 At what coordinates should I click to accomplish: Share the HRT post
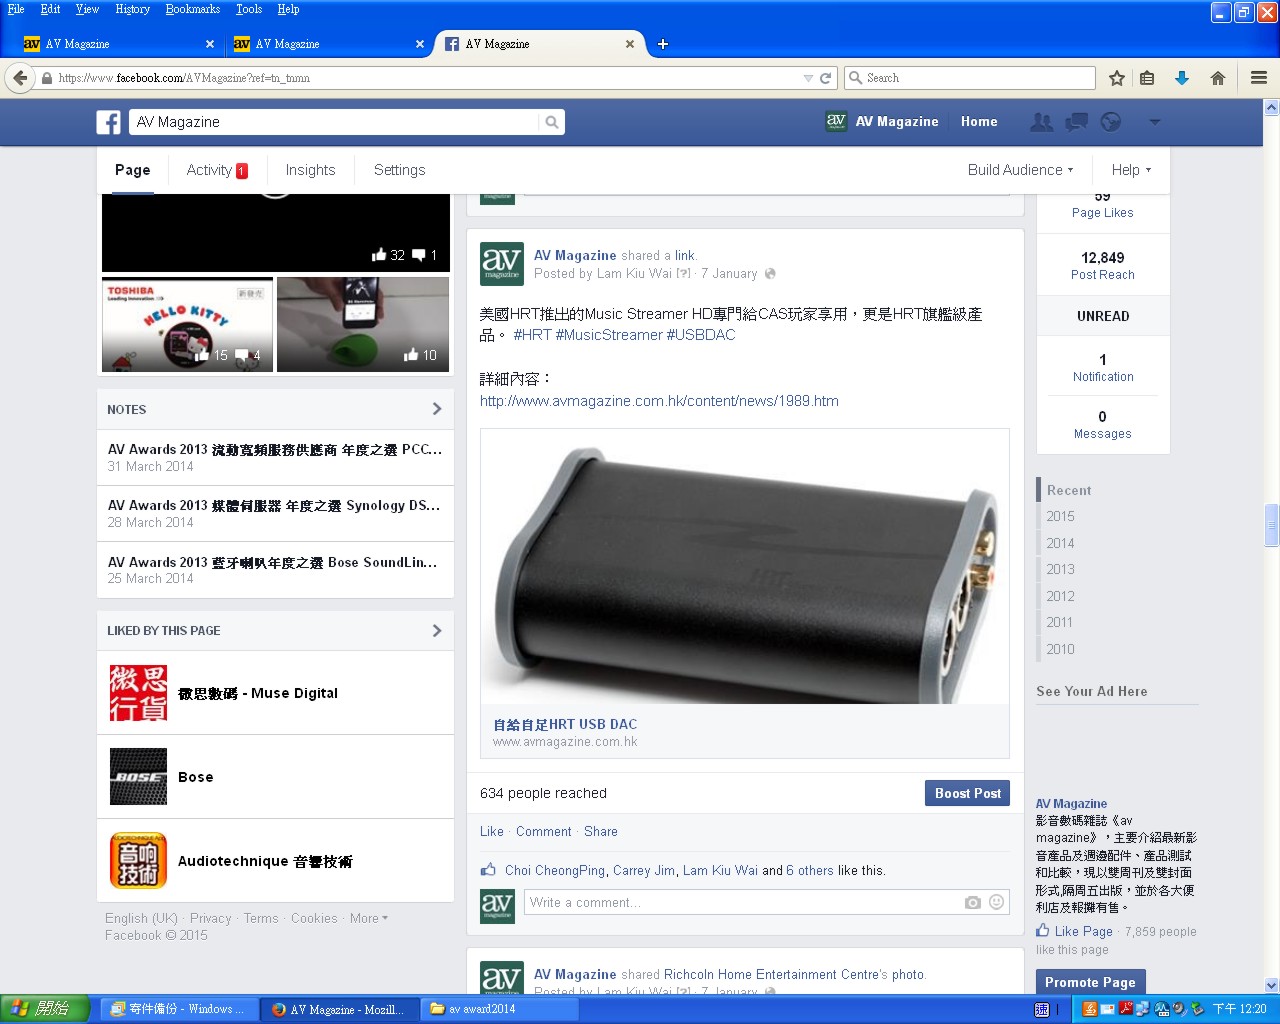[601, 831]
